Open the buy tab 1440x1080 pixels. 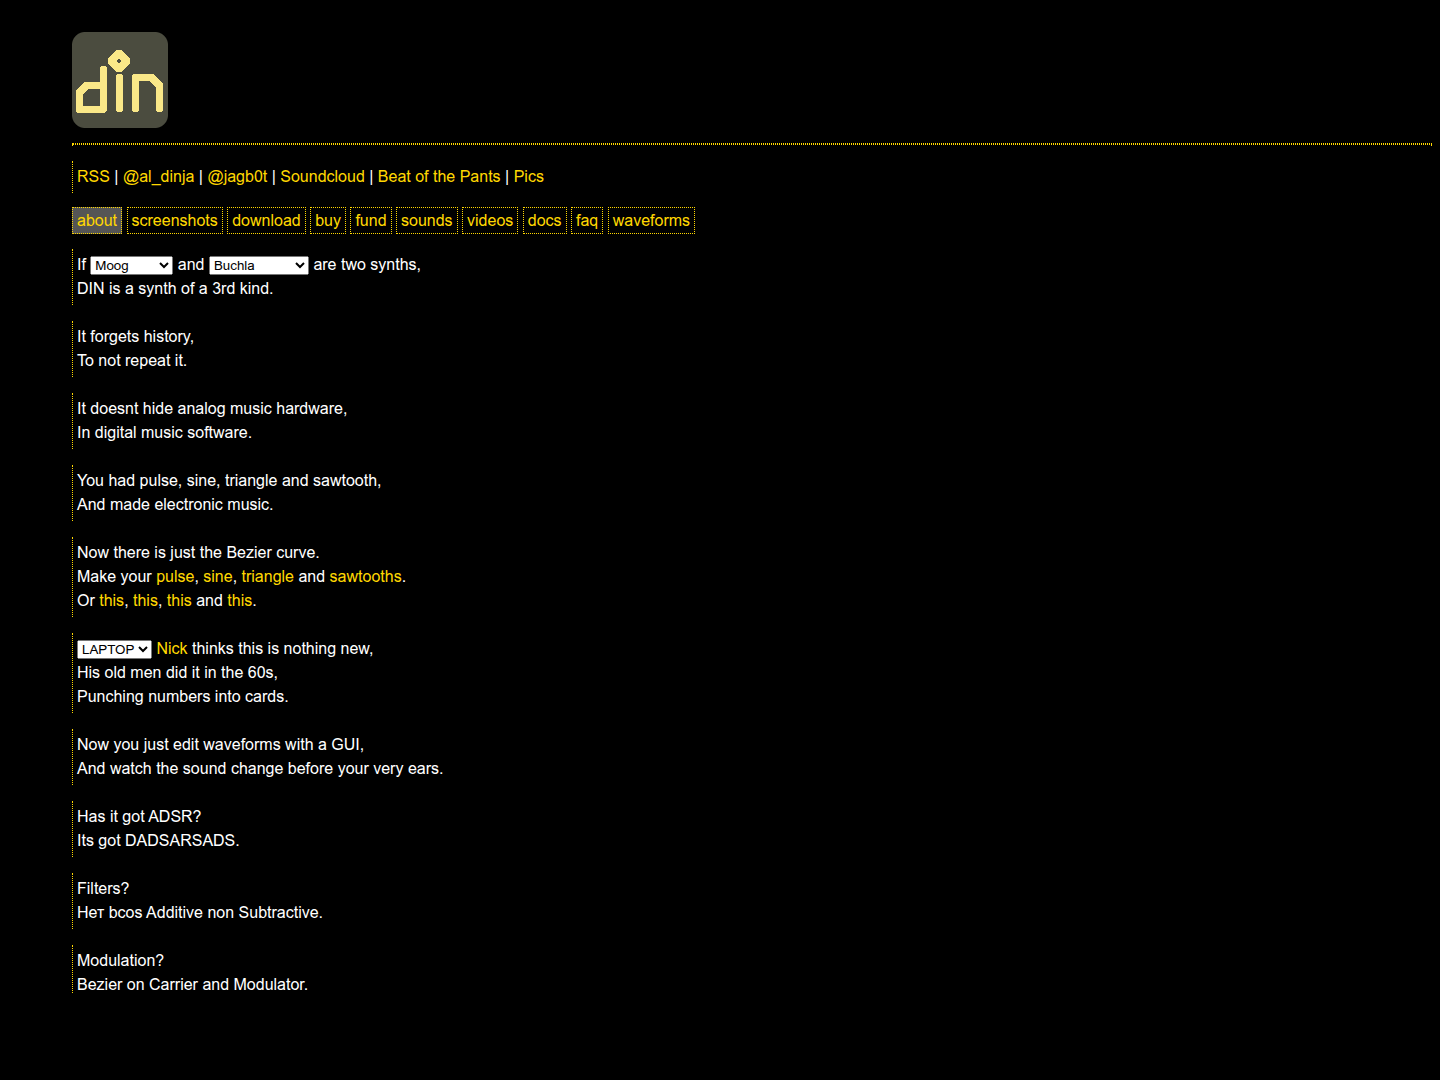(328, 221)
